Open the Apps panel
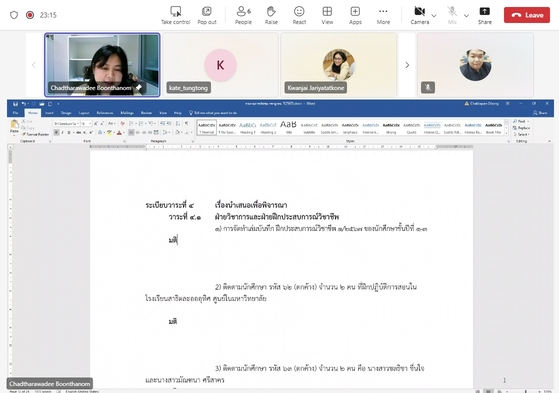Viewport: 559px width, 393px height. point(355,15)
